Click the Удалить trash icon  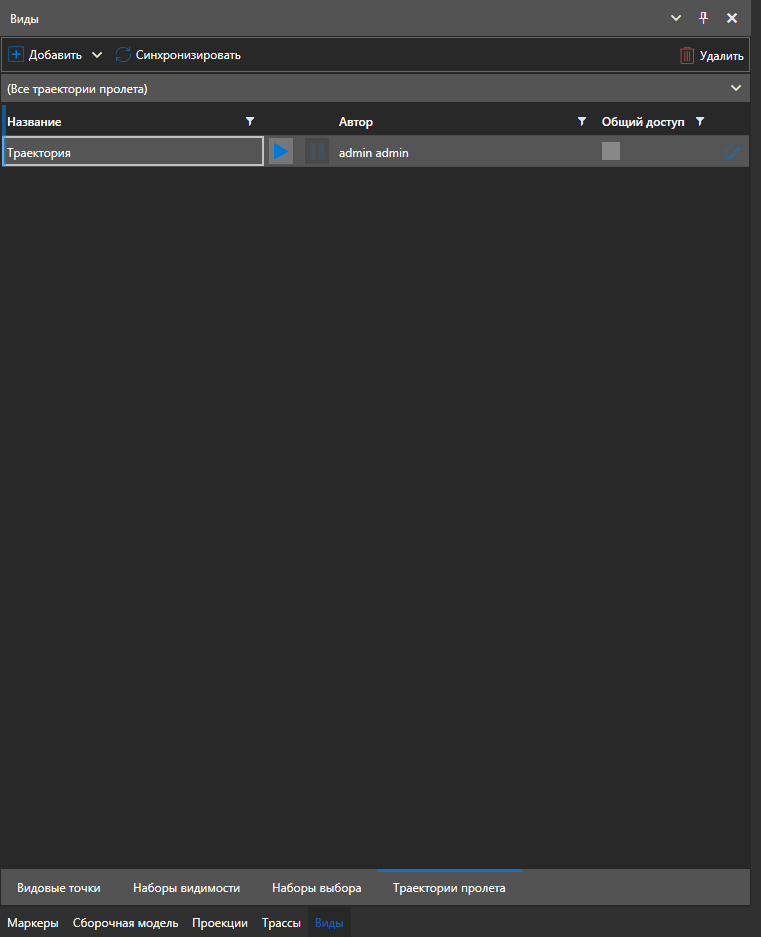(687, 56)
